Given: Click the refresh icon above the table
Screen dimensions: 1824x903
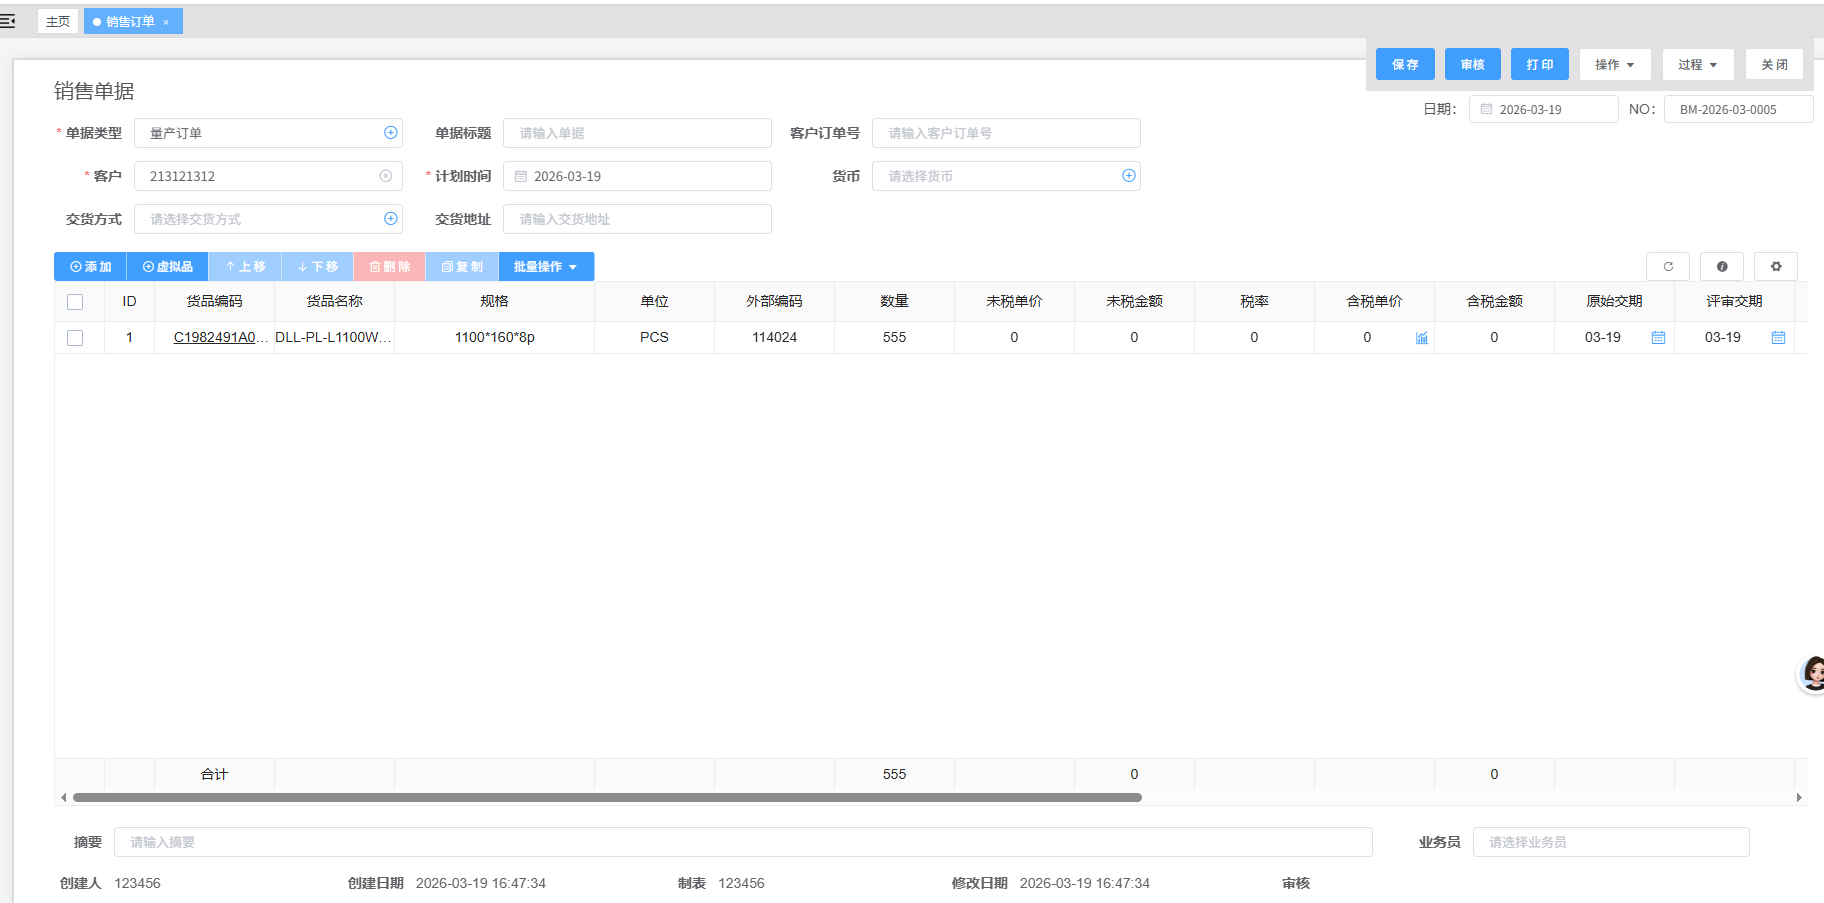Looking at the screenshot, I should click(1667, 267).
